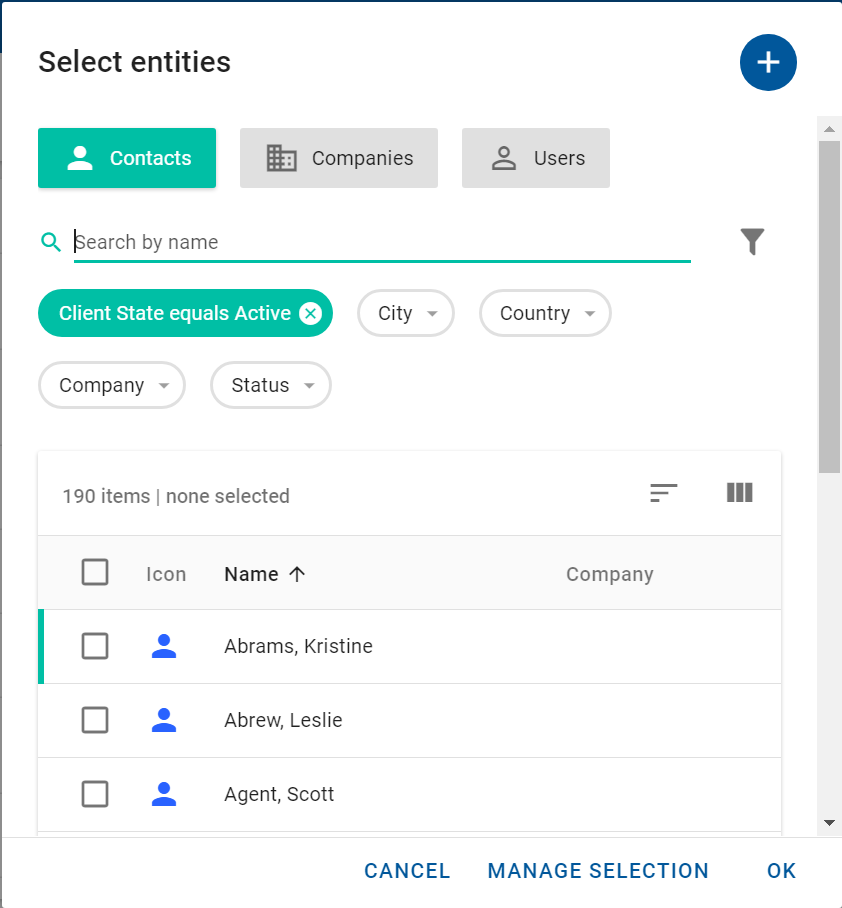Screen dimensions: 842x908
Task: Click the MANAGE SELECTION button
Action: click(x=598, y=871)
